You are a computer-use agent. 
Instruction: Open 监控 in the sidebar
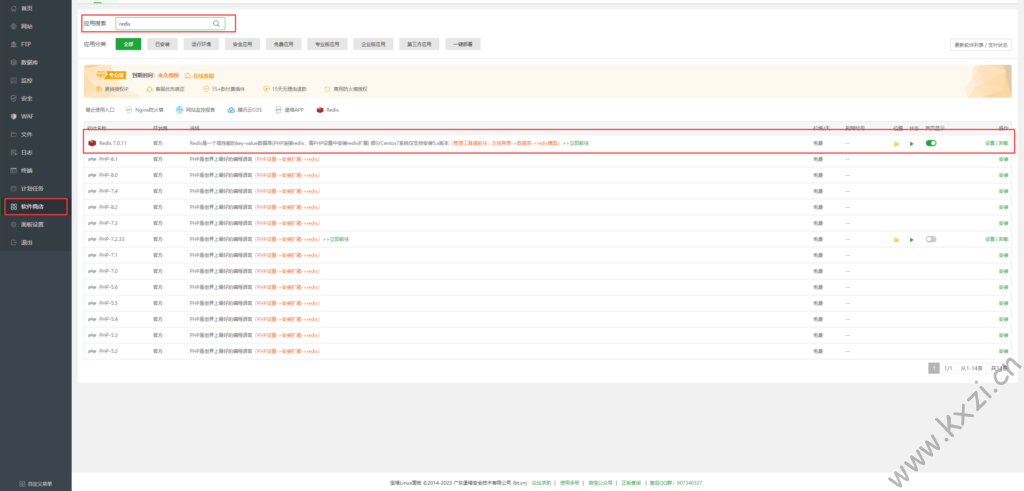(26, 80)
